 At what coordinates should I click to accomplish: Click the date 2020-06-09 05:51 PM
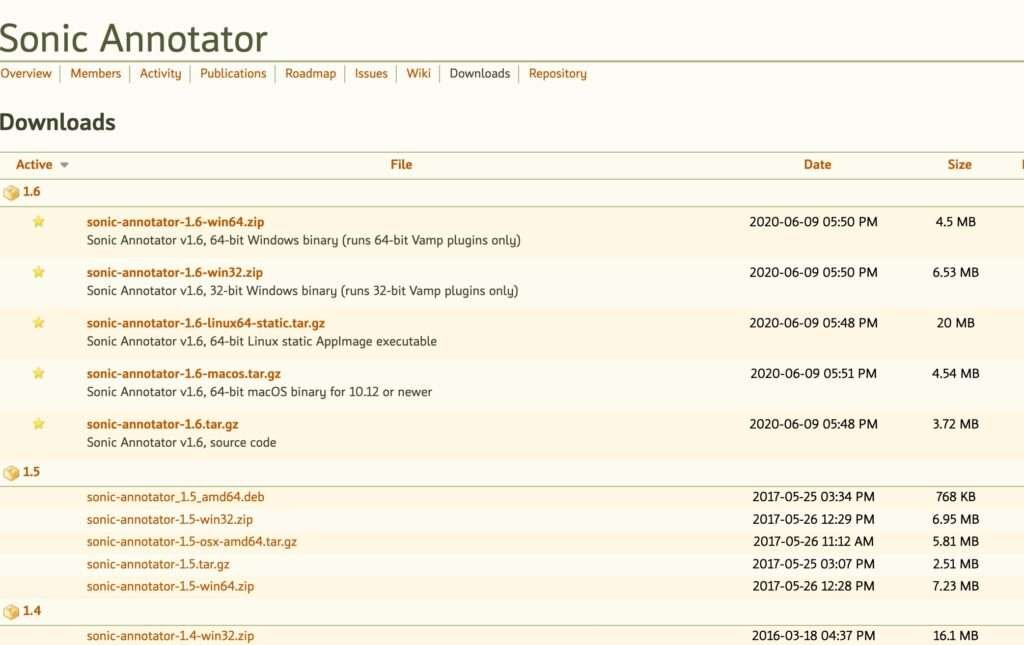tap(813, 373)
